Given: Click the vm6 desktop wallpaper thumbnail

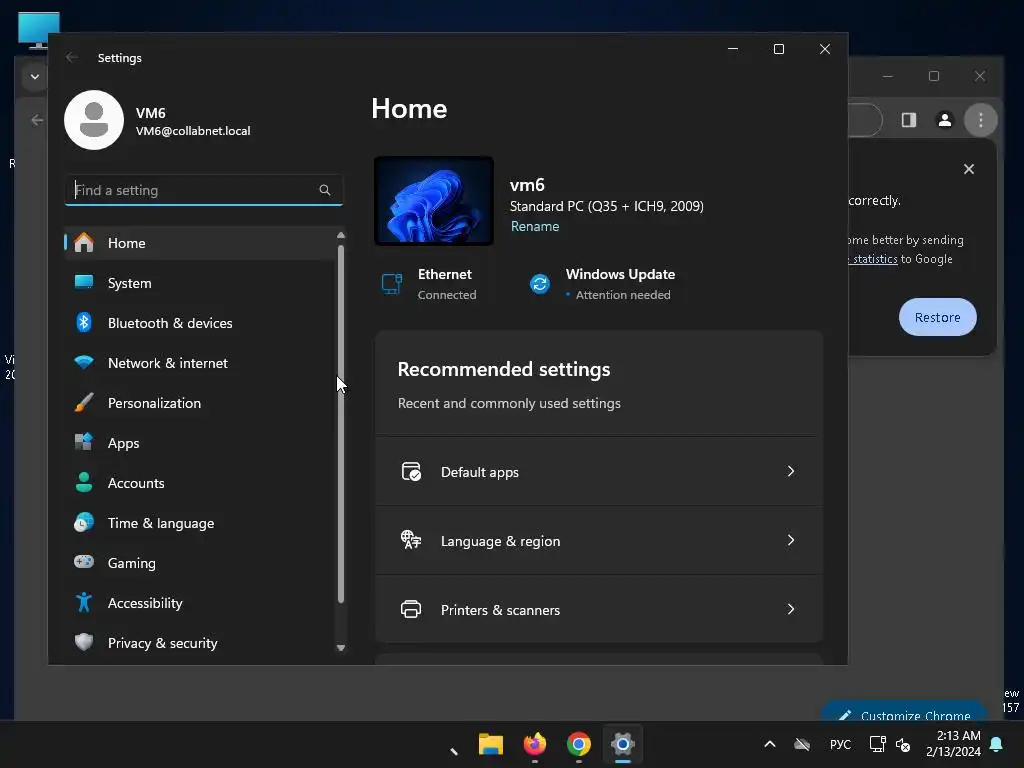Looking at the screenshot, I should [434, 201].
